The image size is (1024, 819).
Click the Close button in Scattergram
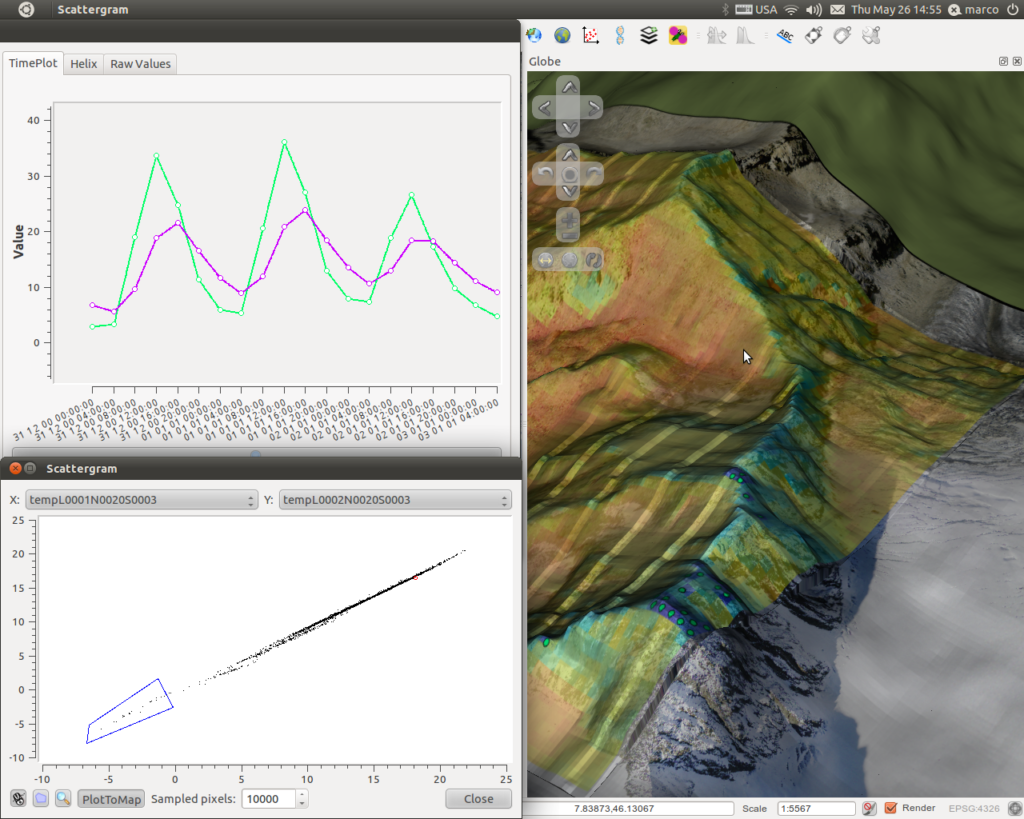click(479, 799)
